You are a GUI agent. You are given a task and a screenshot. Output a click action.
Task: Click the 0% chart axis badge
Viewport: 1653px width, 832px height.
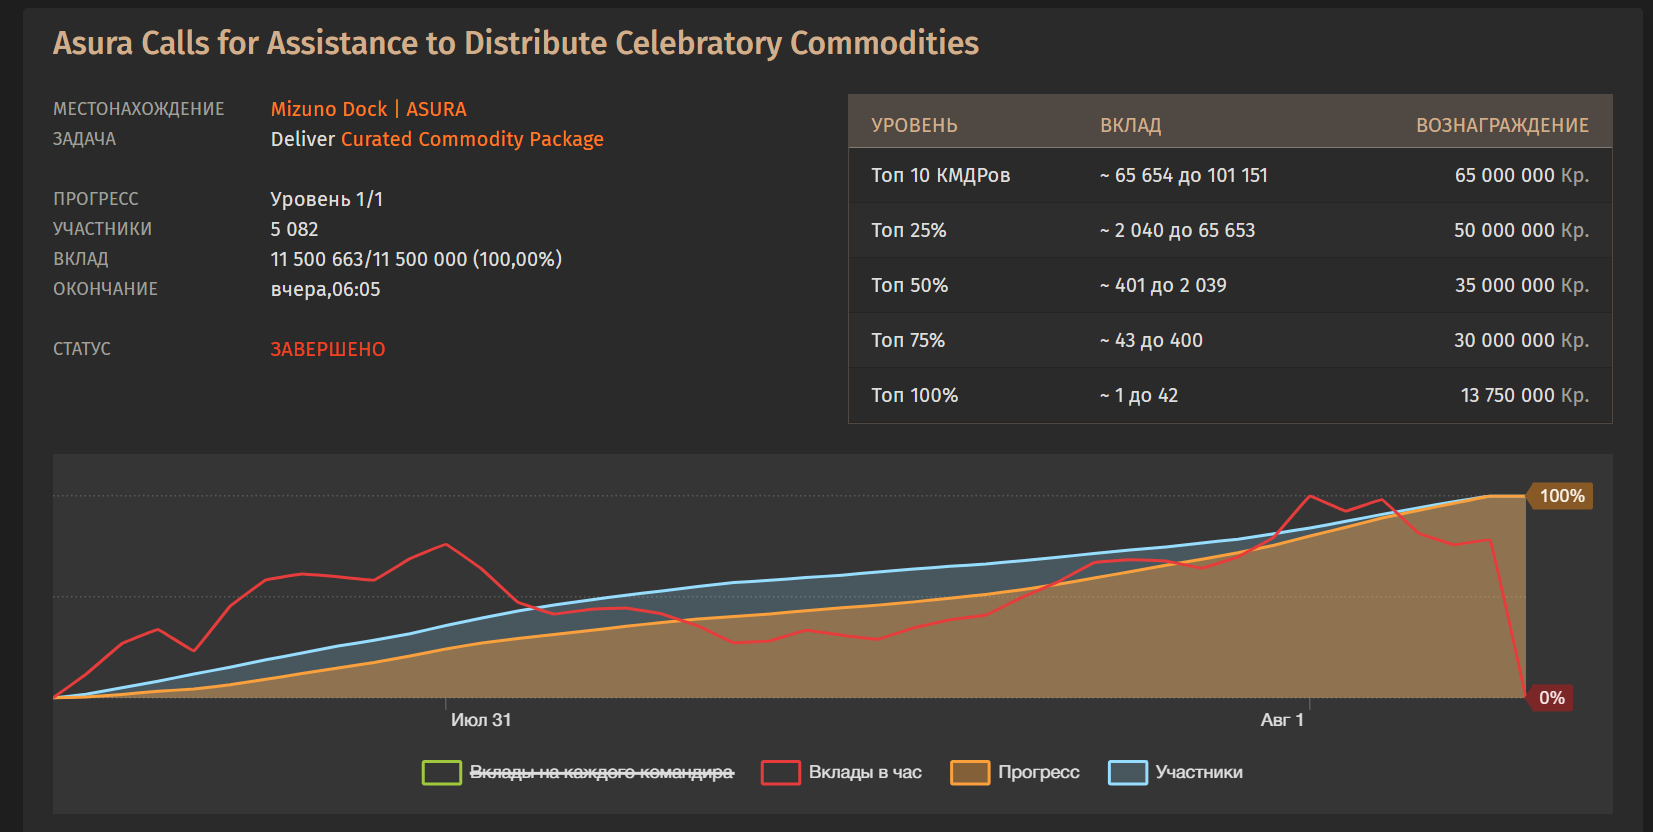point(1550,698)
